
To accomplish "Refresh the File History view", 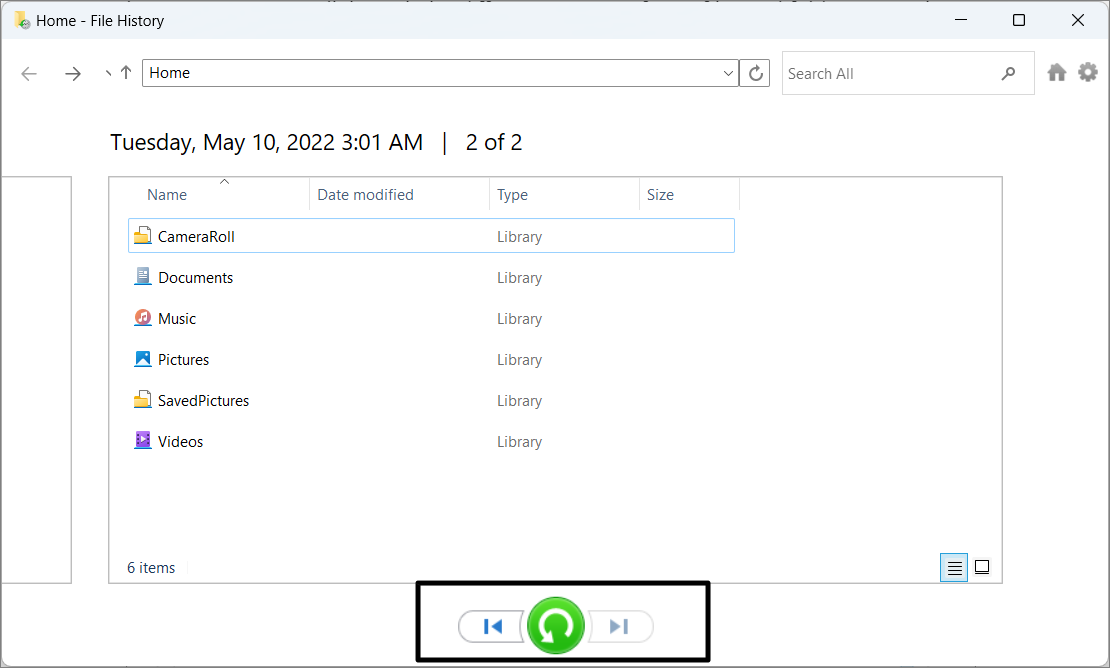I will point(755,73).
